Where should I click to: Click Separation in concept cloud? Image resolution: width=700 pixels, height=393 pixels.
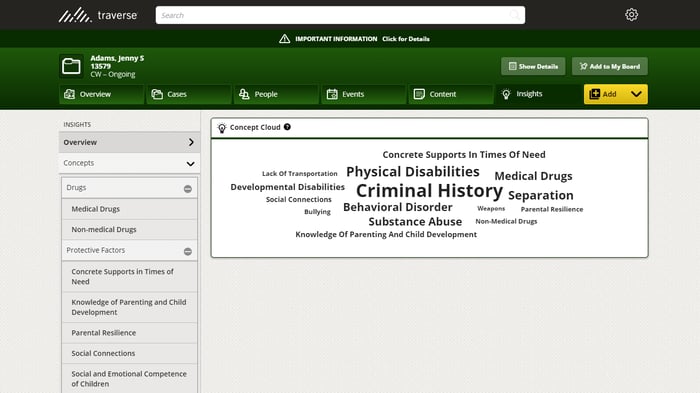pos(541,195)
